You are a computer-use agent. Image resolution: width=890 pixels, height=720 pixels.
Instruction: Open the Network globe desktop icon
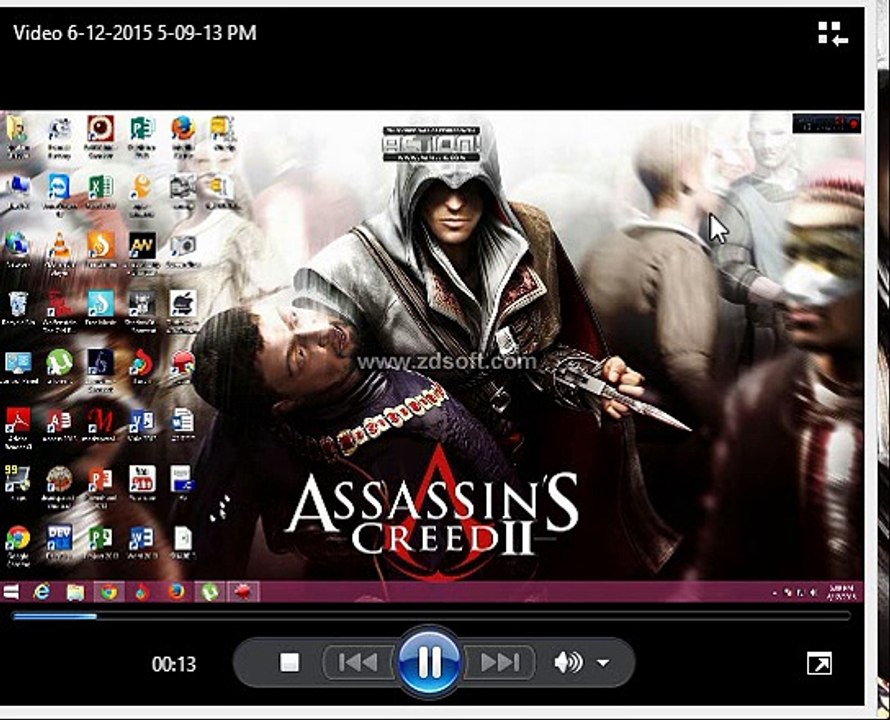(18, 250)
